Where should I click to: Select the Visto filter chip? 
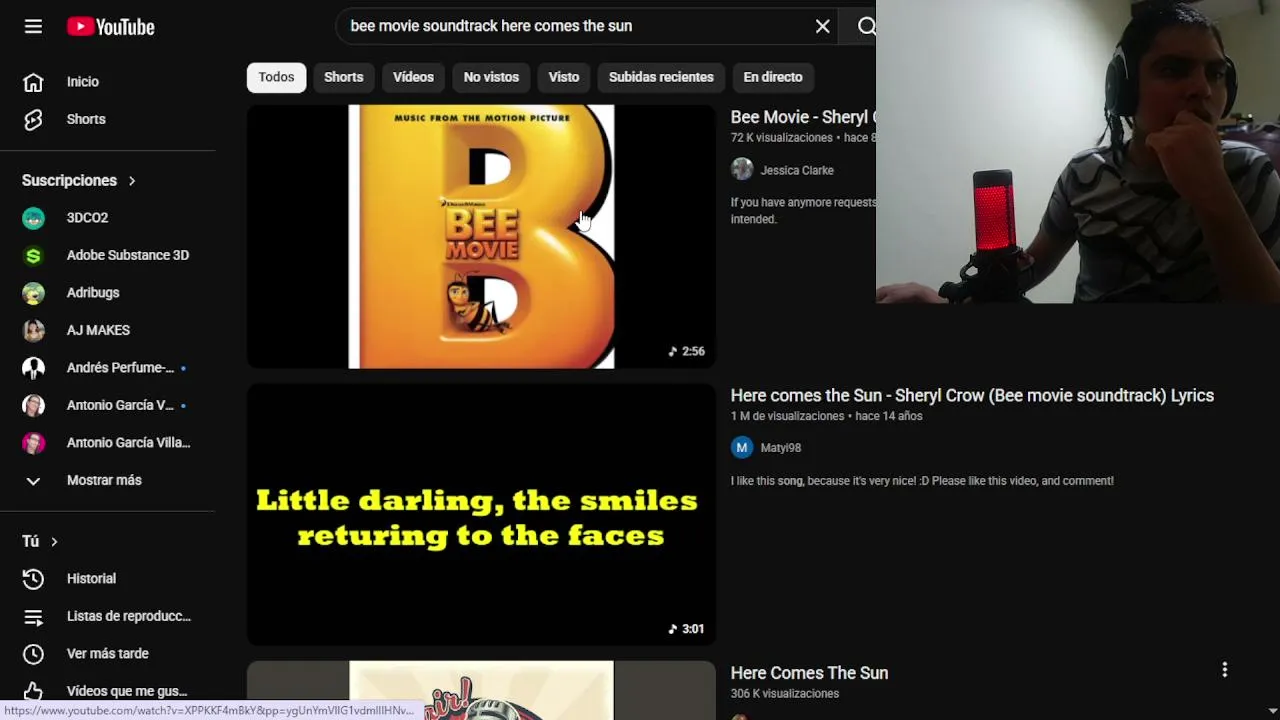point(563,77)
